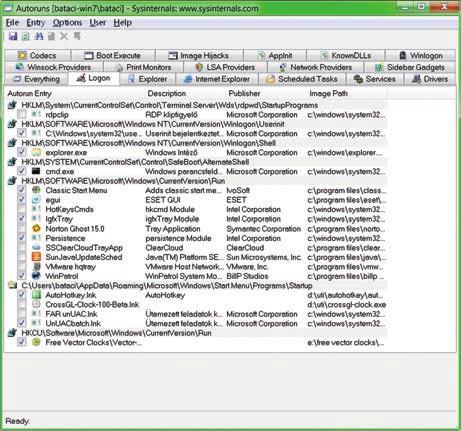Click the cmd.exe console icon

pyautogui.click(x=36, y=171)
